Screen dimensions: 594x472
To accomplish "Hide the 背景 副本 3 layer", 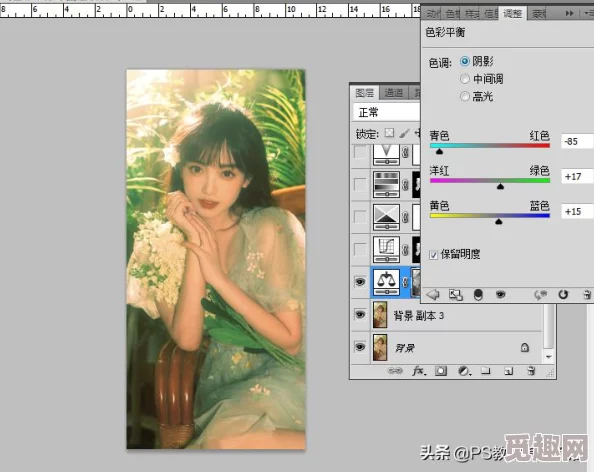I will [x=360, y=314].
